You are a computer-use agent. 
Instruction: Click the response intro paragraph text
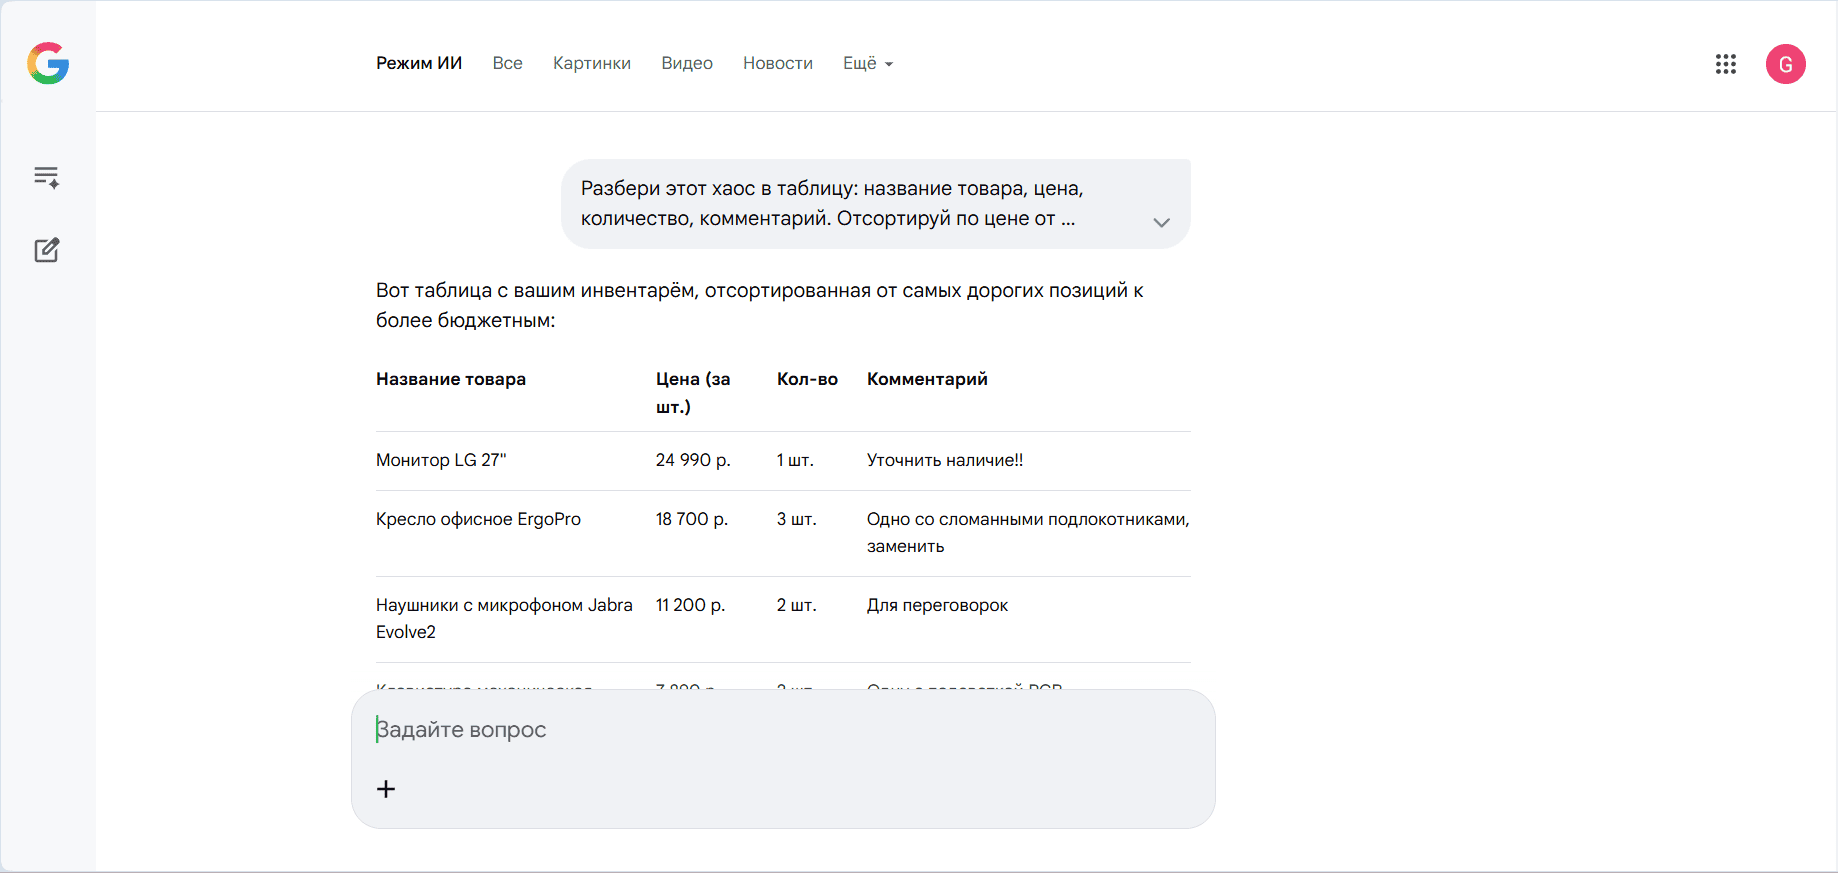pos(760,305)
